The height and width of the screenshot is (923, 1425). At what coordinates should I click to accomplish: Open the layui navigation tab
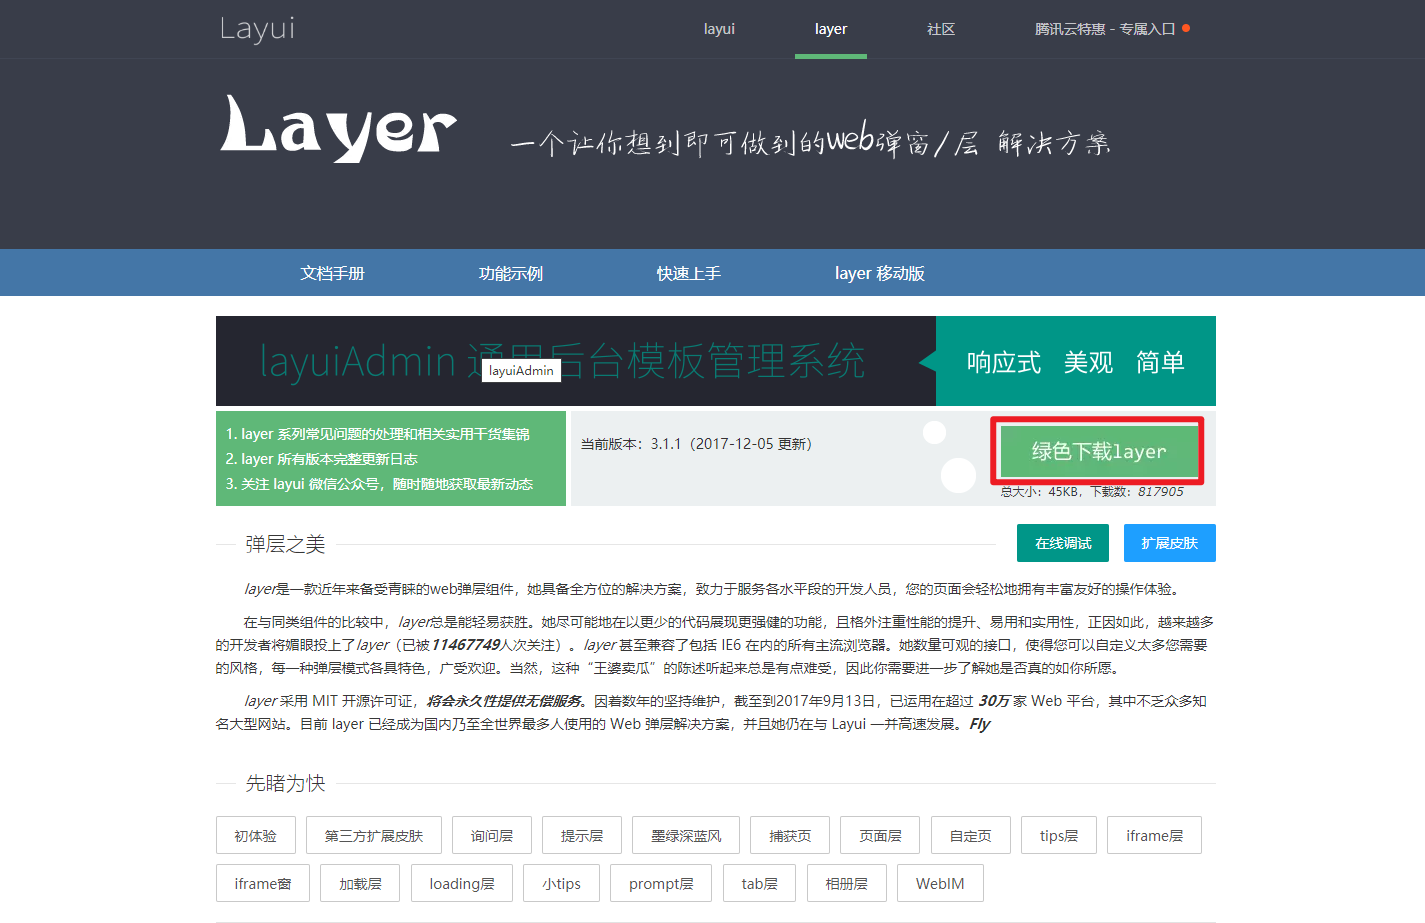click(x=719, y=29)
